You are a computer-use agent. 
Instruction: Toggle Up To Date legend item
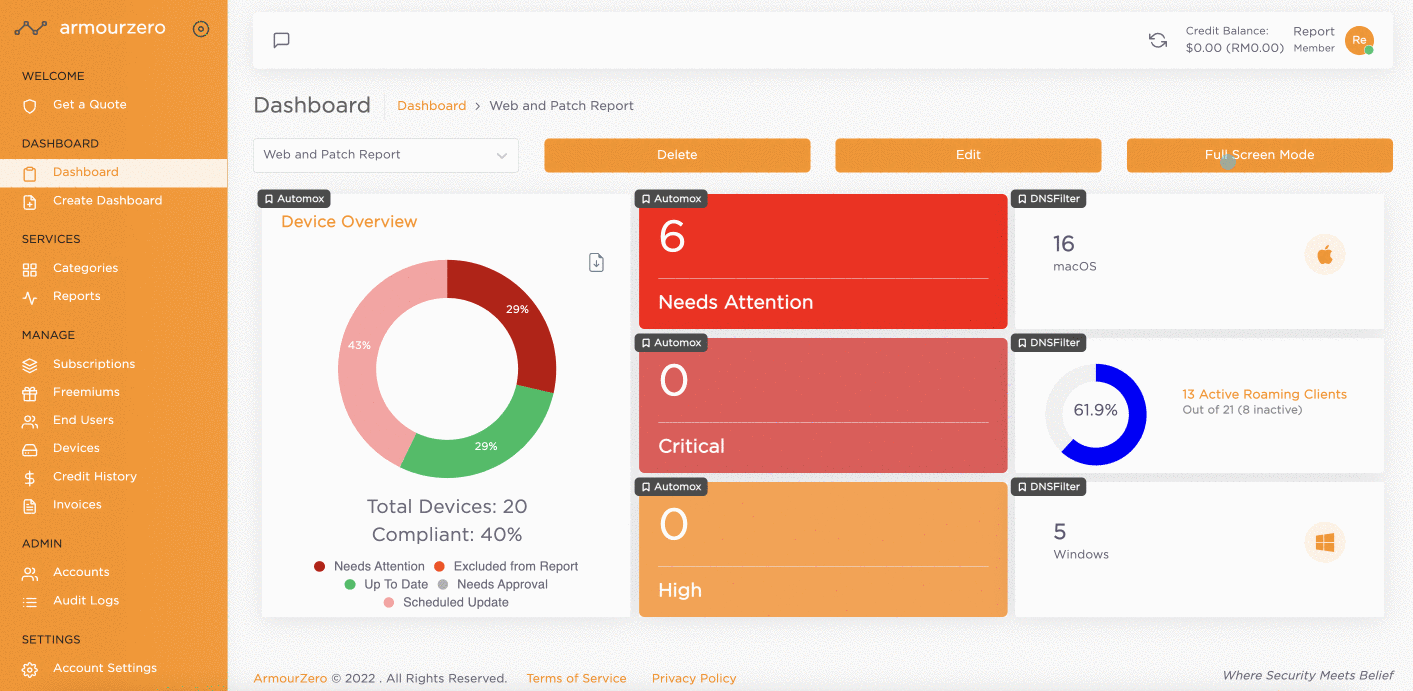click(386, 584)
